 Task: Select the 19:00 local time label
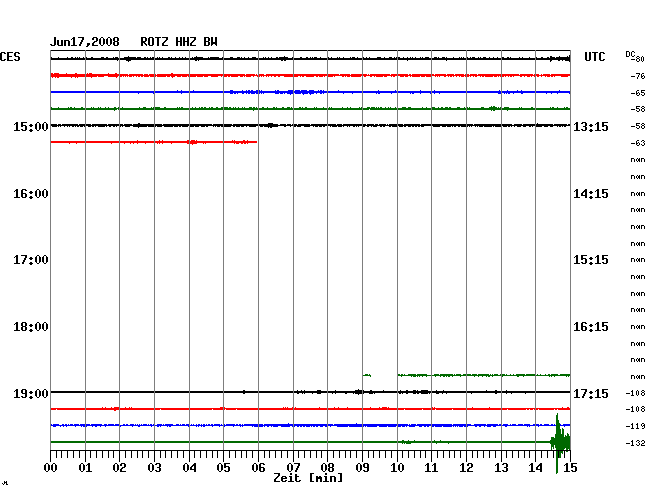tap(31, 393)
